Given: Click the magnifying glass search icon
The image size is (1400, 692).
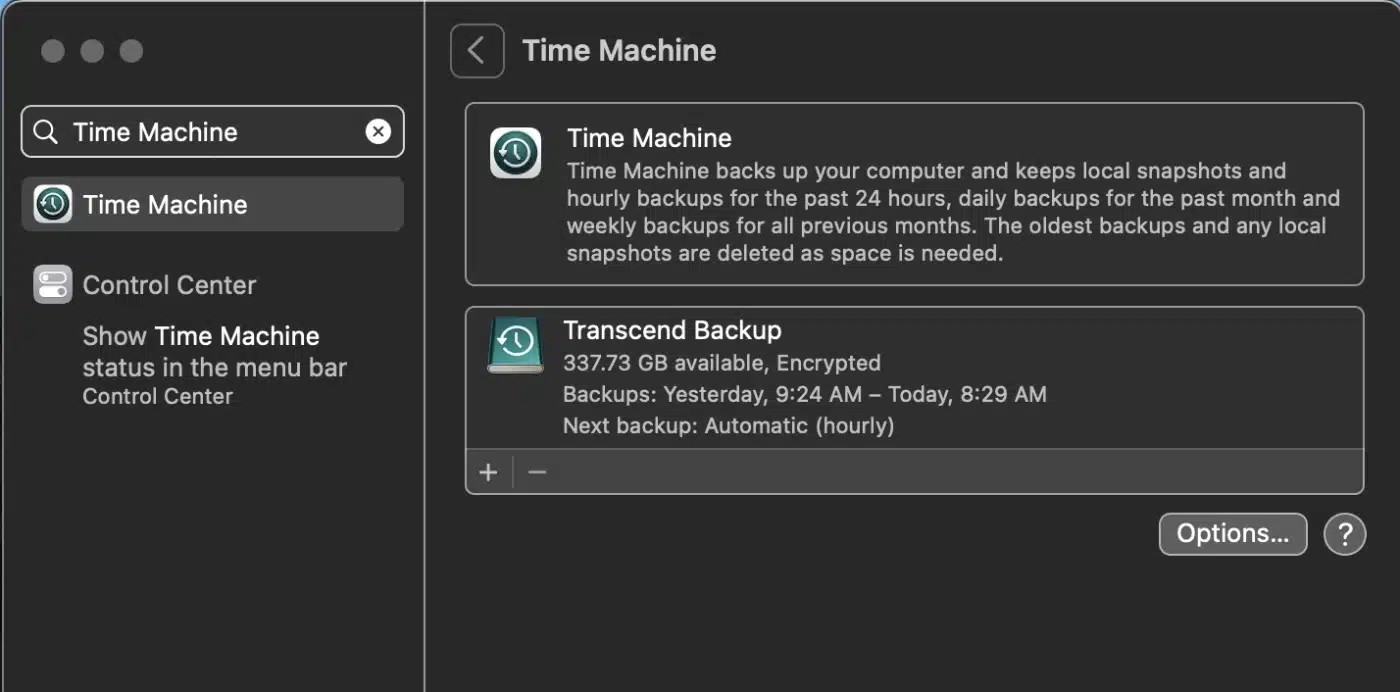Looking at the screenshot, I should [x=46, y=132].
